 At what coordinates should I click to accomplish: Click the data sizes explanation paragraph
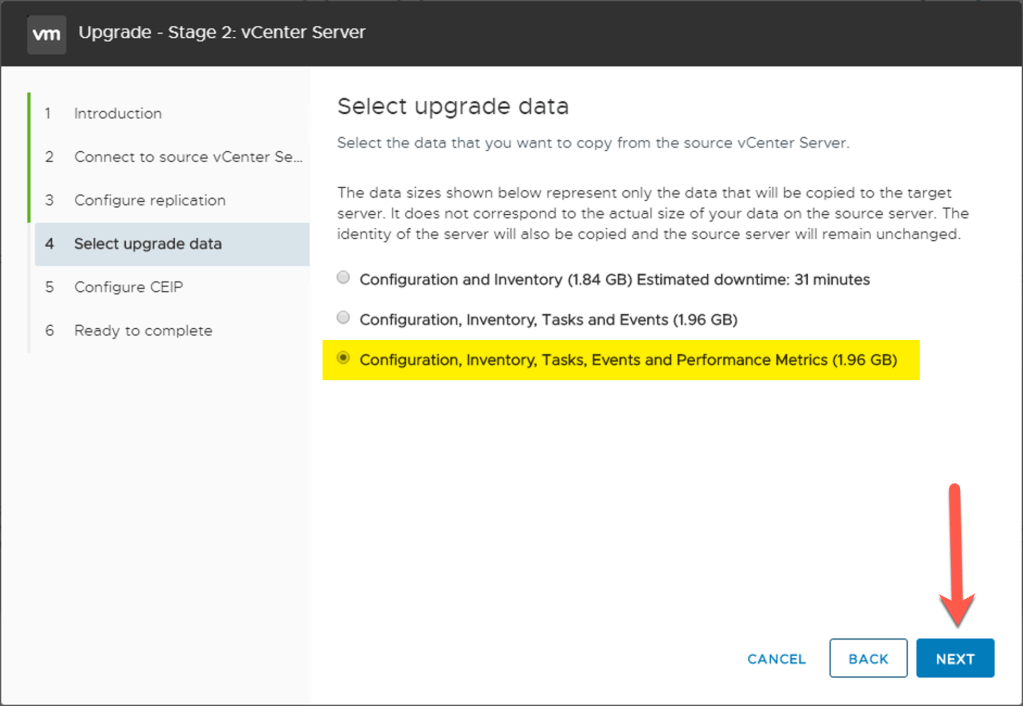click(x=652, y=214)
